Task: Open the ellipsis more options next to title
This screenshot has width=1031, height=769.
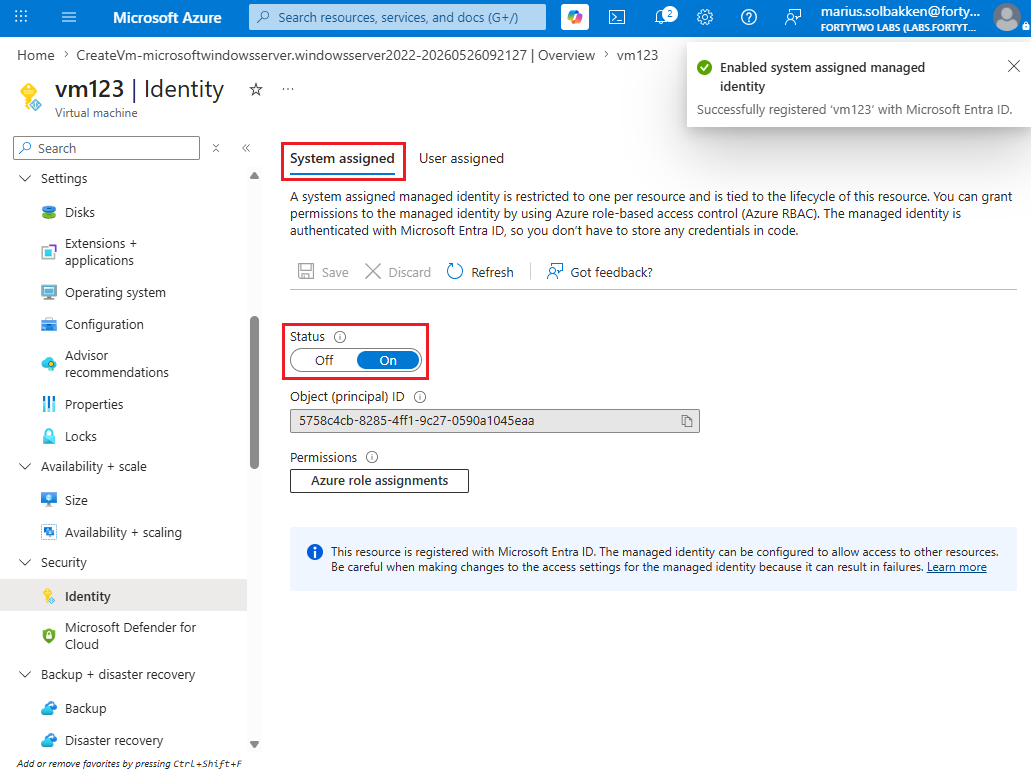Action: (x=288, y=89)
